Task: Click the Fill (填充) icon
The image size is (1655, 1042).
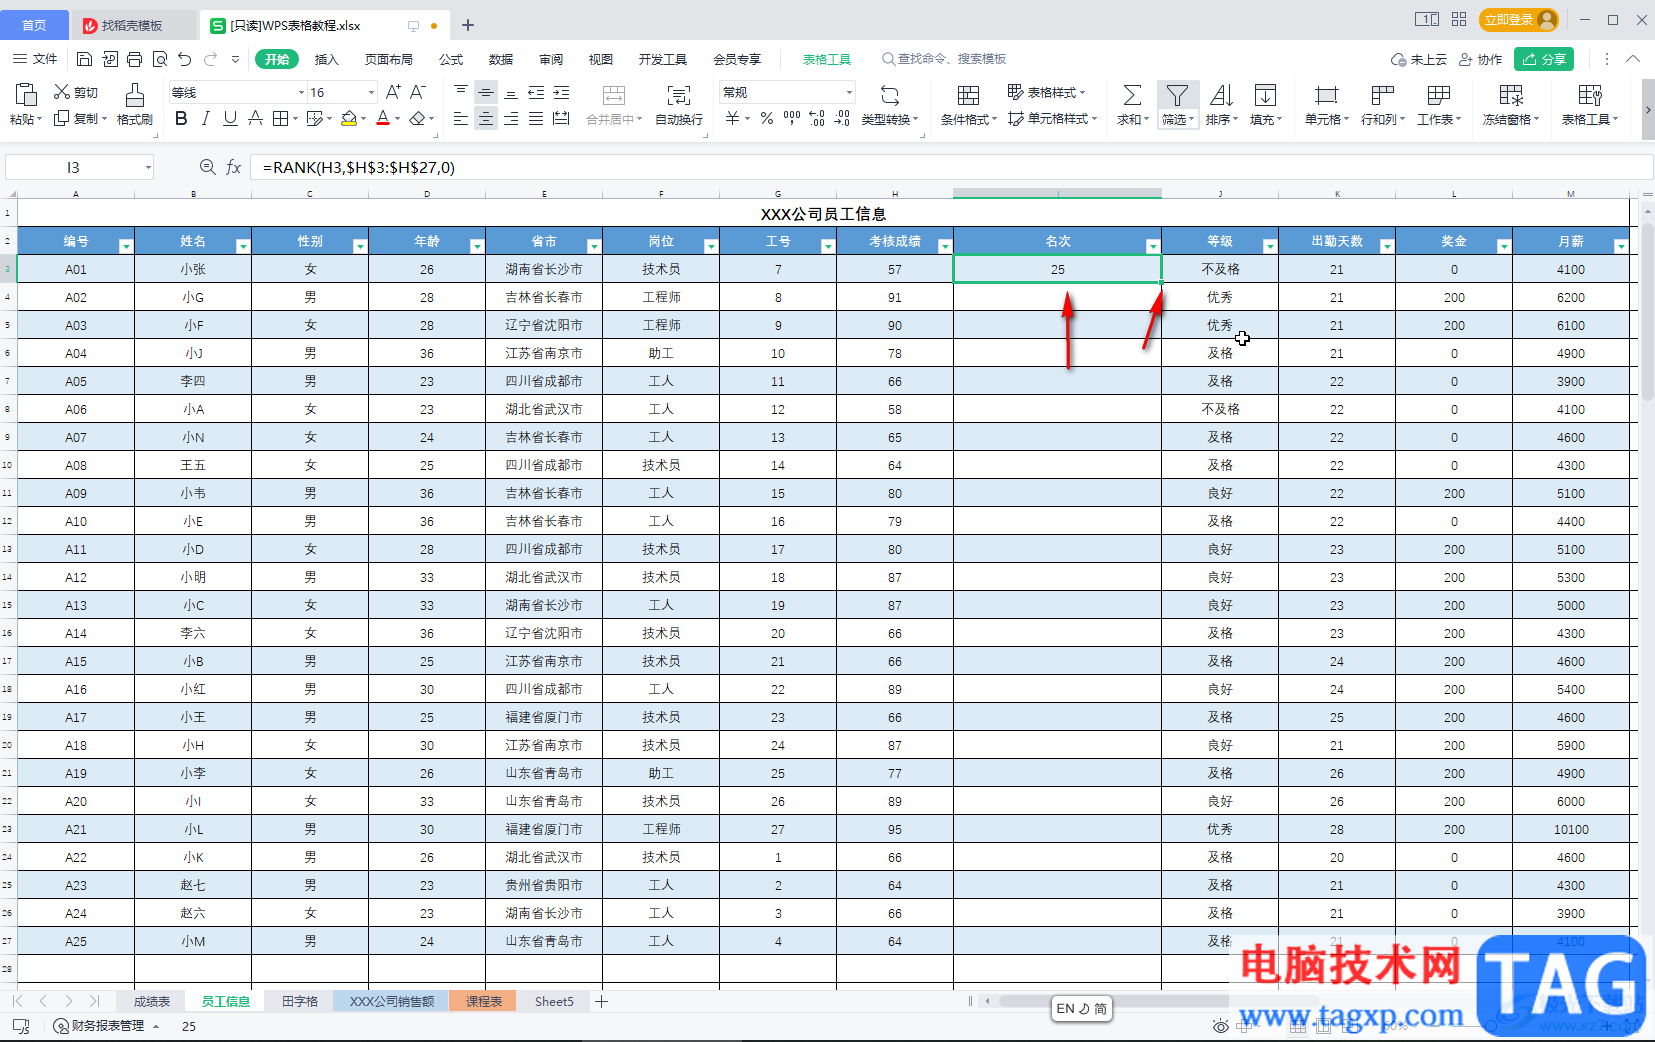Action: click(1265, 95)
